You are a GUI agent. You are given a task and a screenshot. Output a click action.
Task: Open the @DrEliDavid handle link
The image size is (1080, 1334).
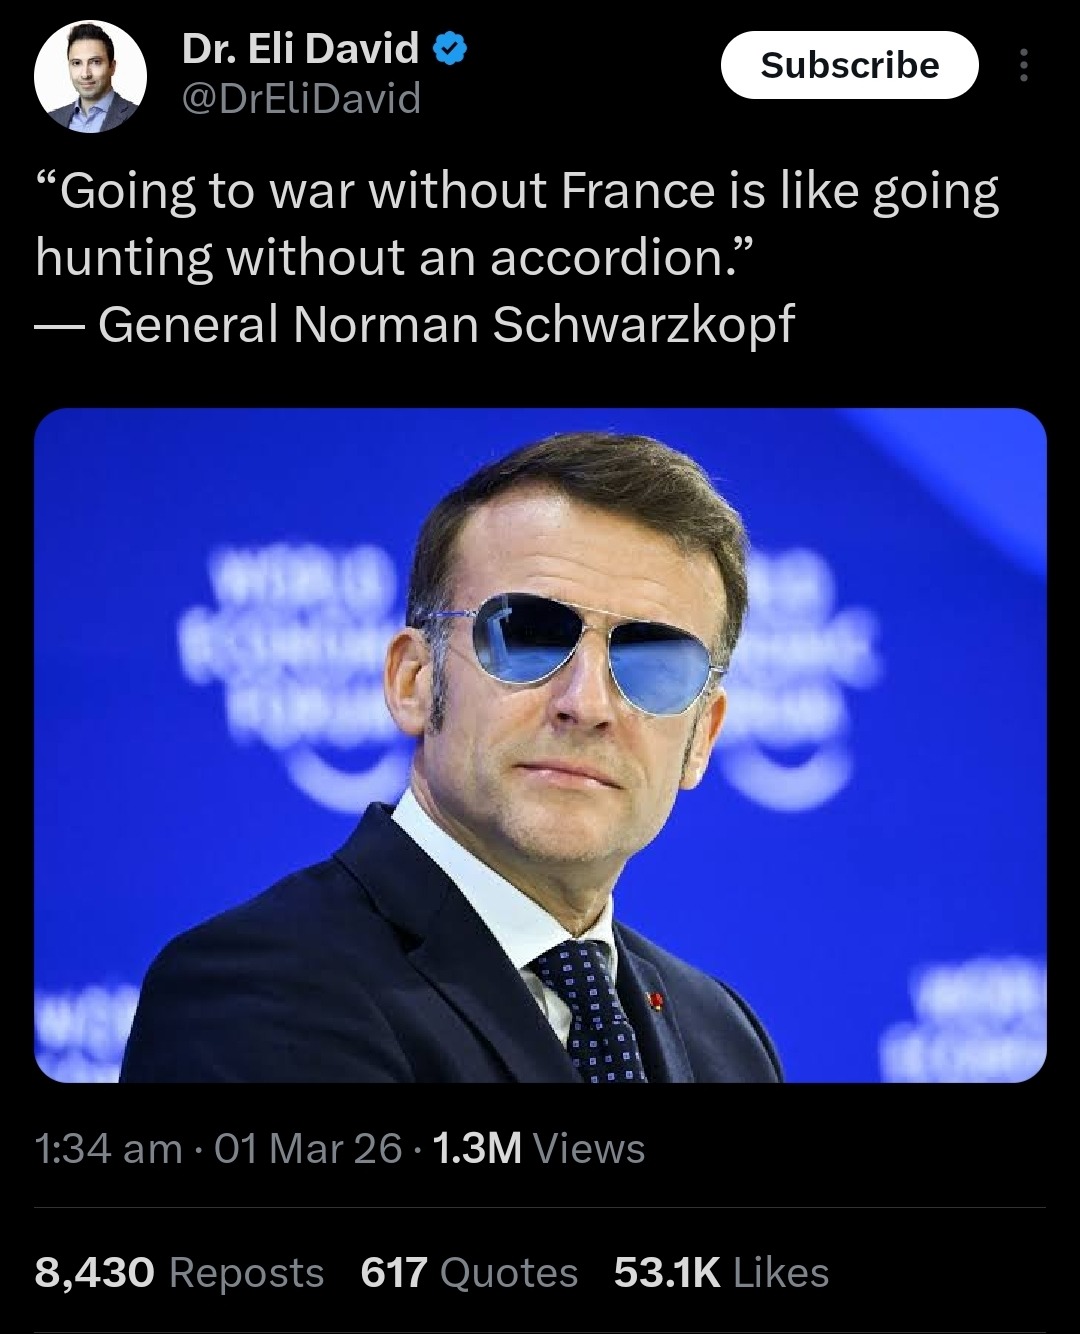point(300,98)
